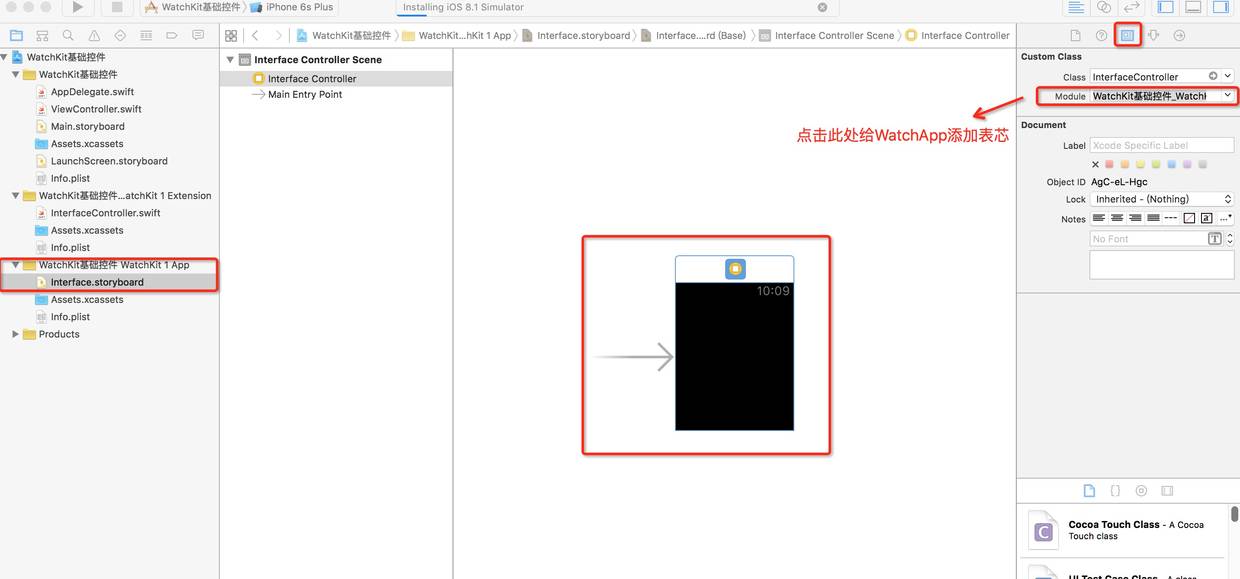1240x579 pixels.
Task: Switch to the Assistant editor
Action: point(1104,7)
